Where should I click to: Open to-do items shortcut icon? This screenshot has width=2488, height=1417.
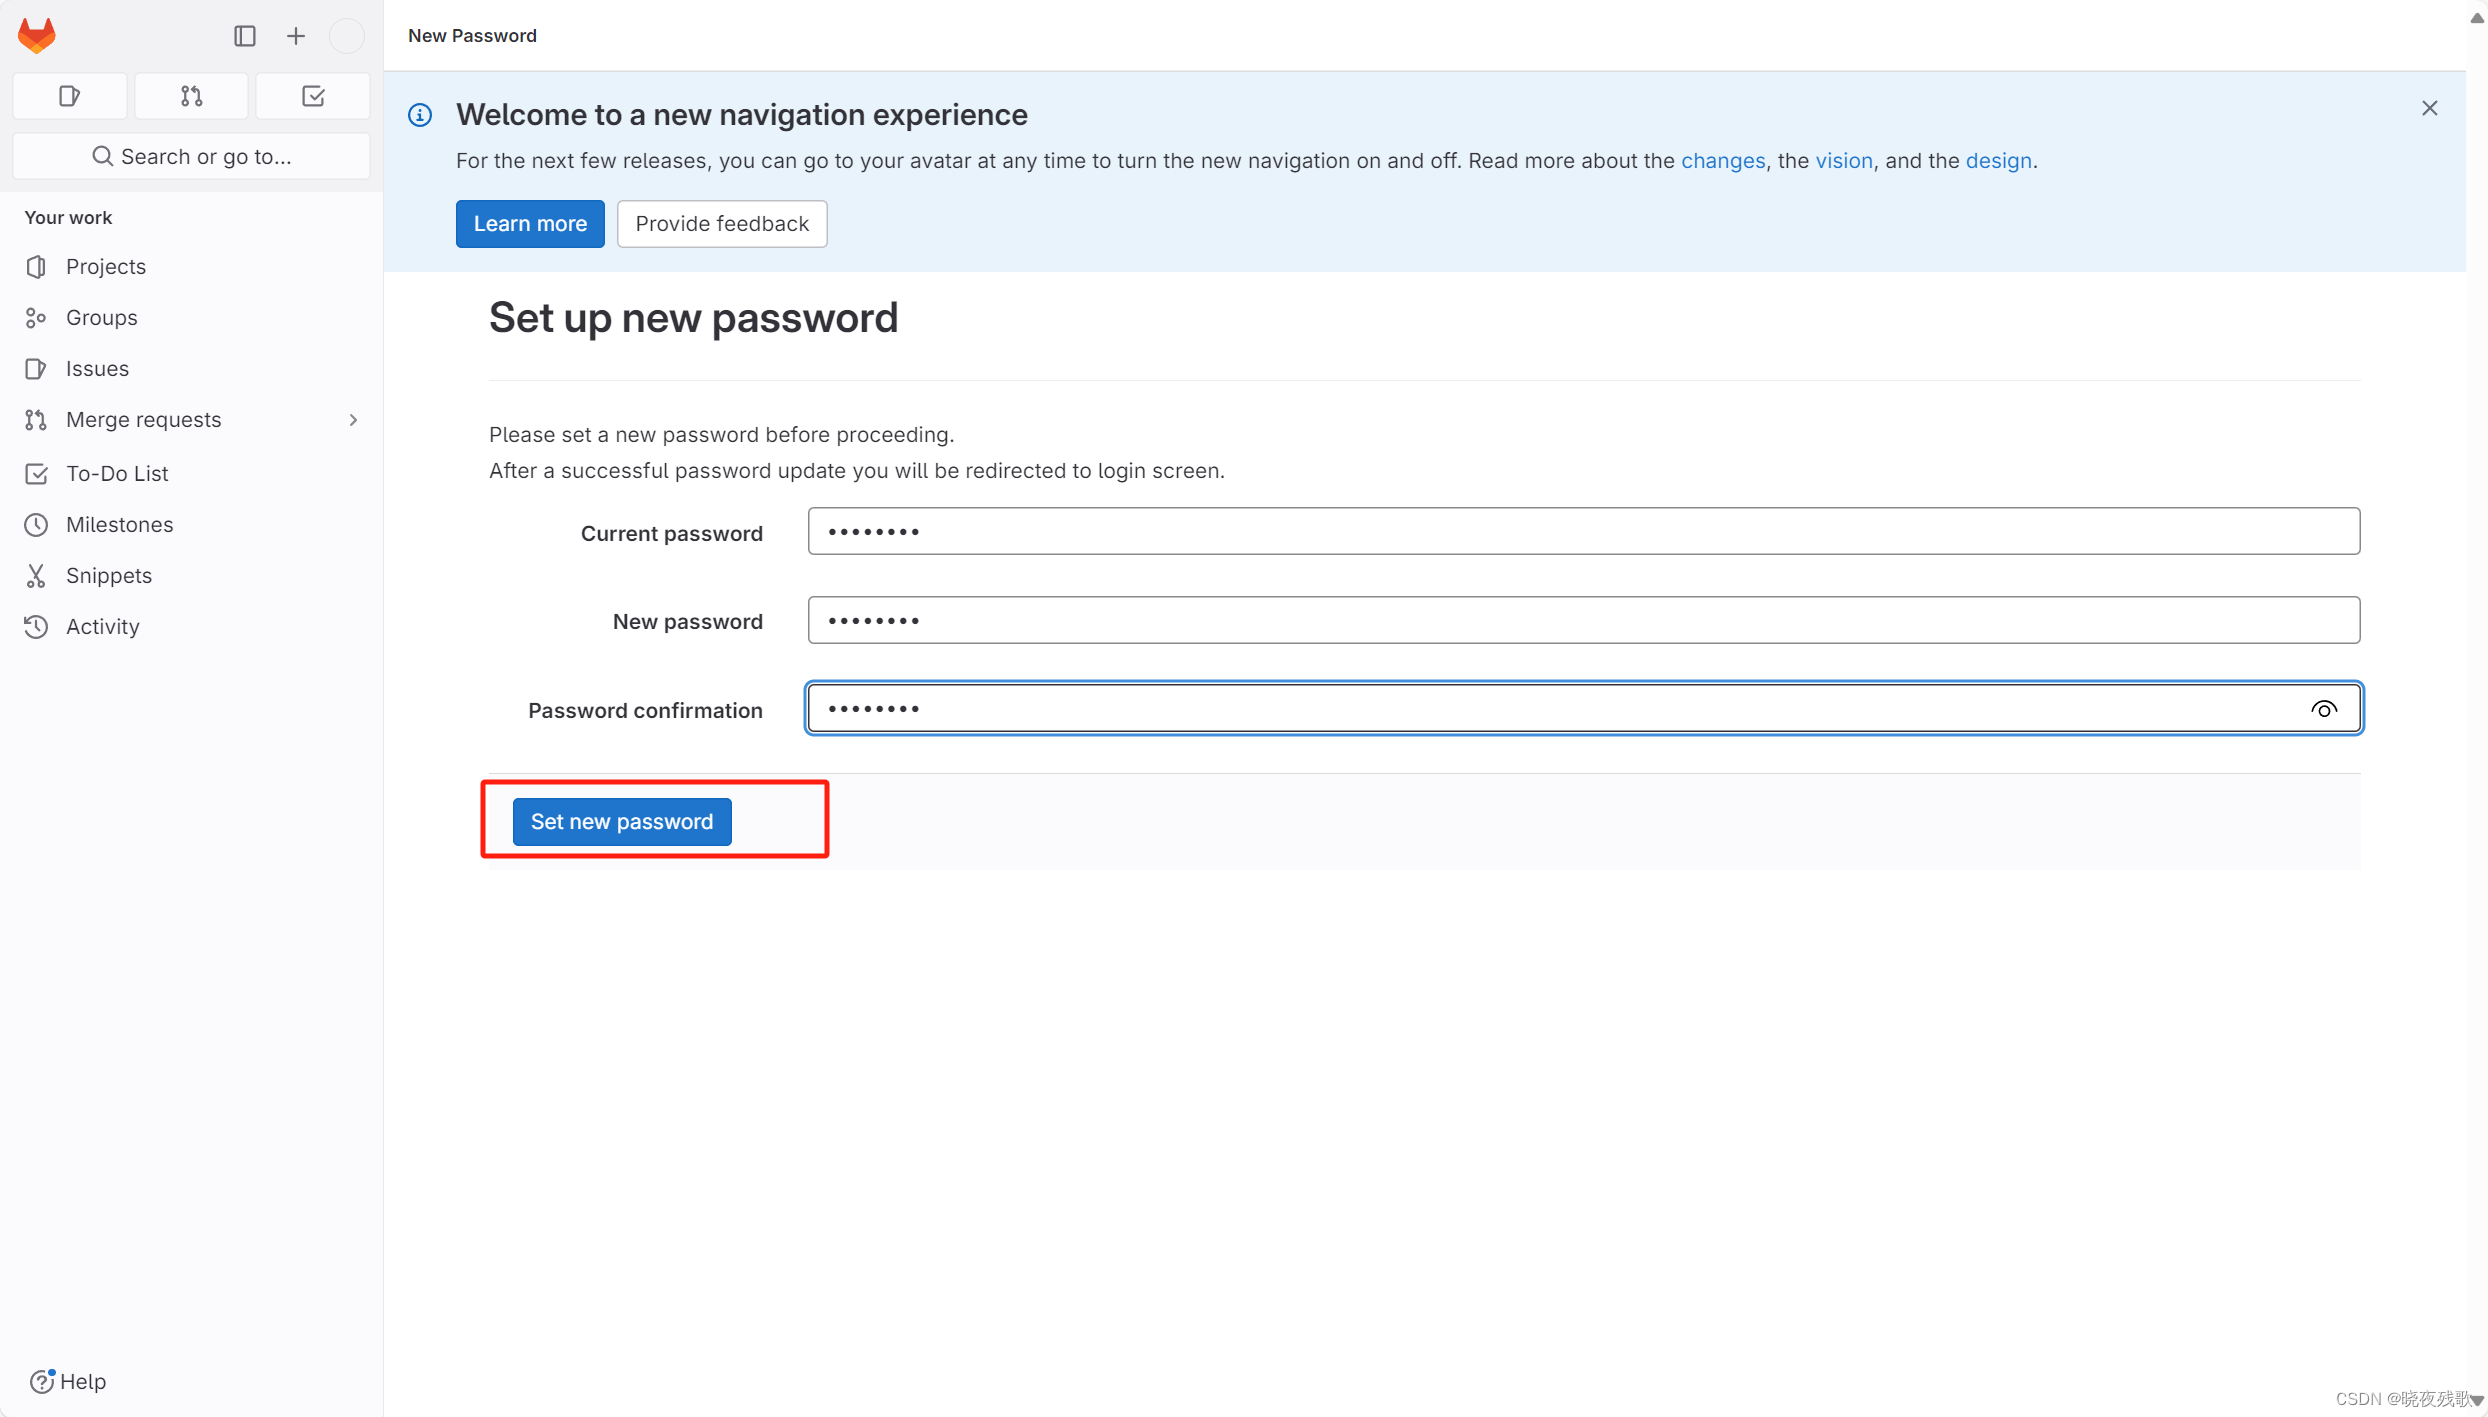coord(313,96)
